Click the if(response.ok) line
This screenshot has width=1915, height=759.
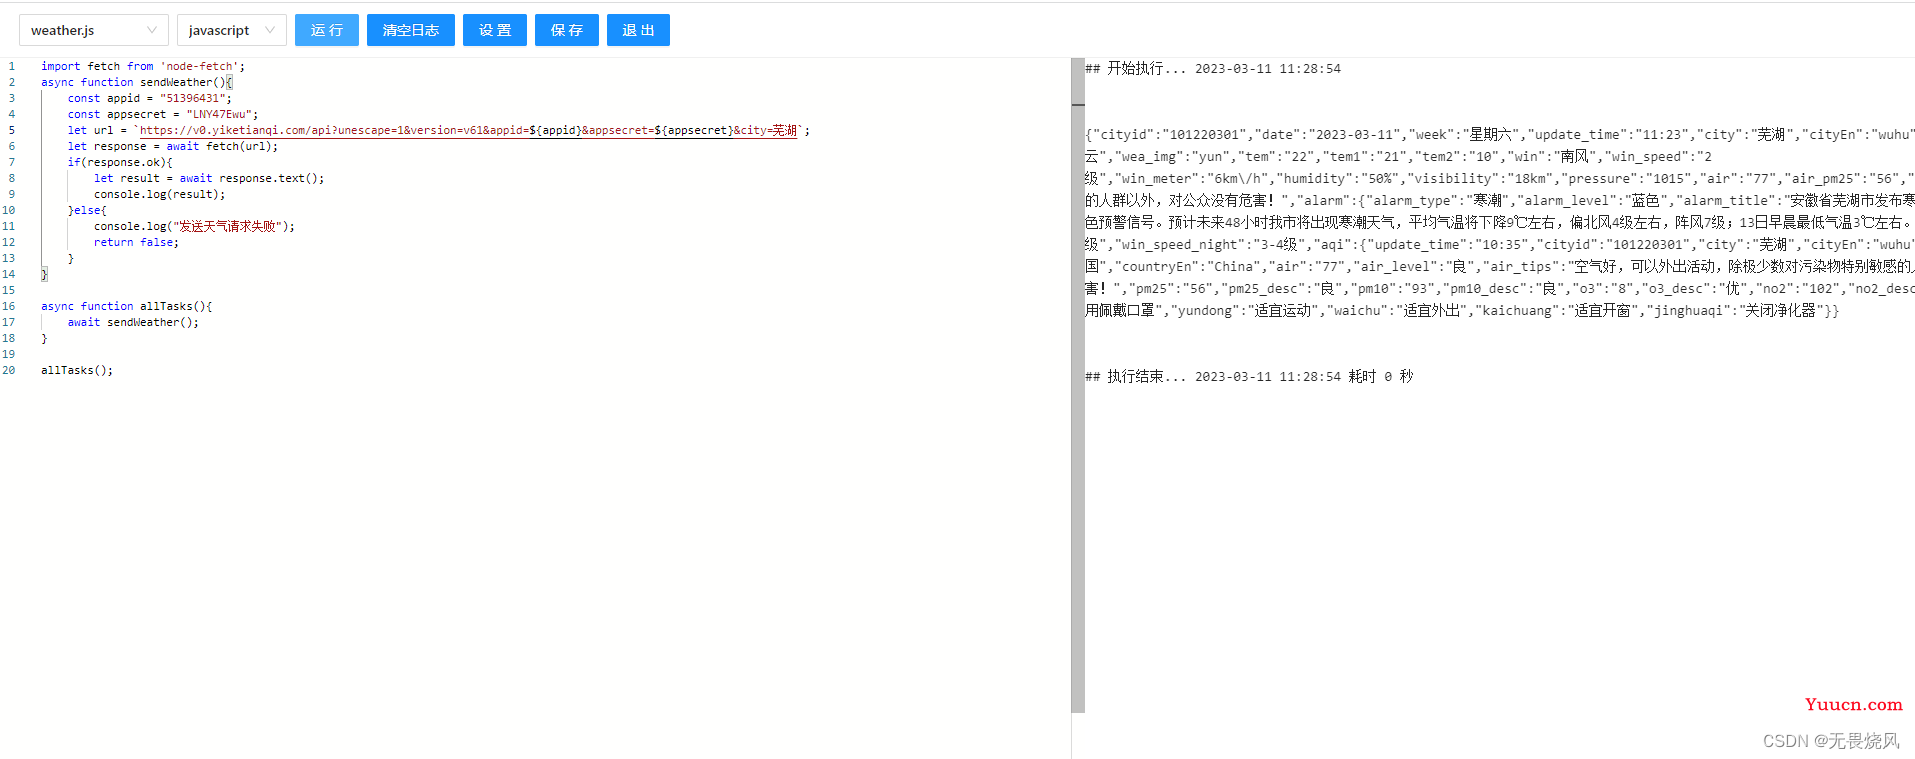click(x=120, y=162)
